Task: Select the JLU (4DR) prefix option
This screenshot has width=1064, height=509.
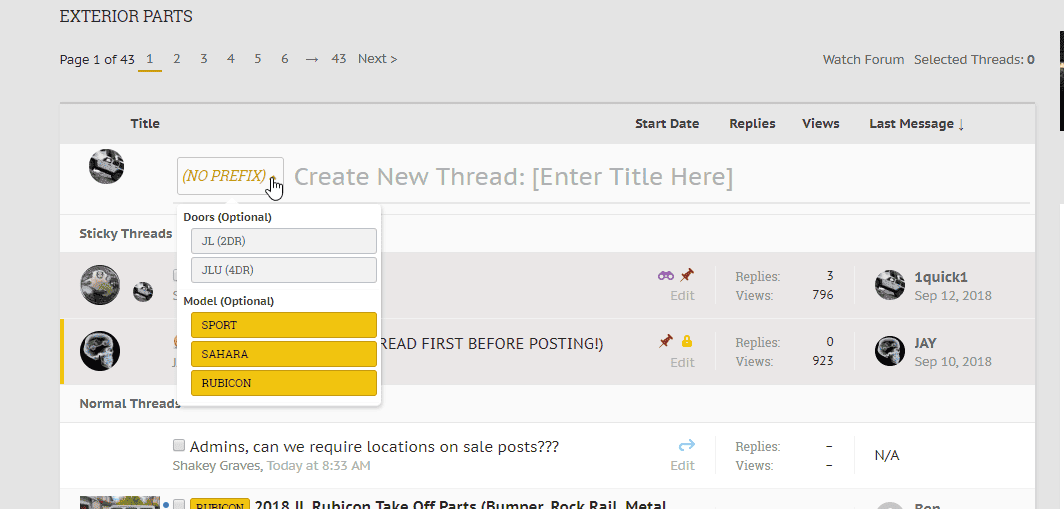Action: (x=284, y=270)
